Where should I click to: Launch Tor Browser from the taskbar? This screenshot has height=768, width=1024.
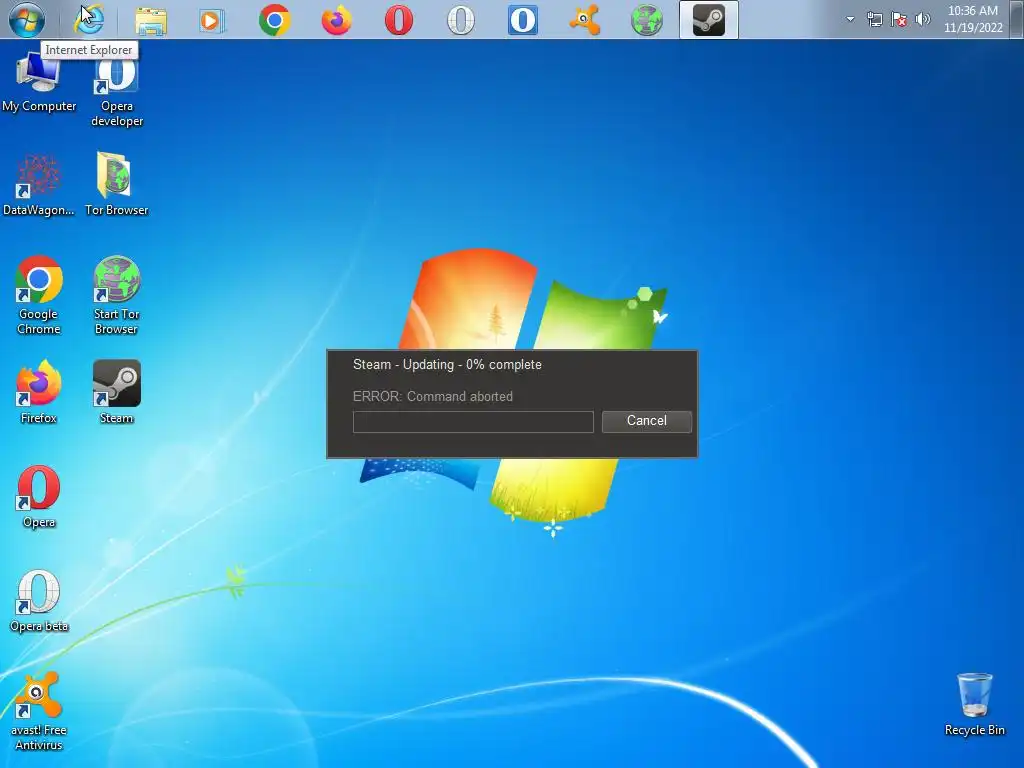[647, 20]
